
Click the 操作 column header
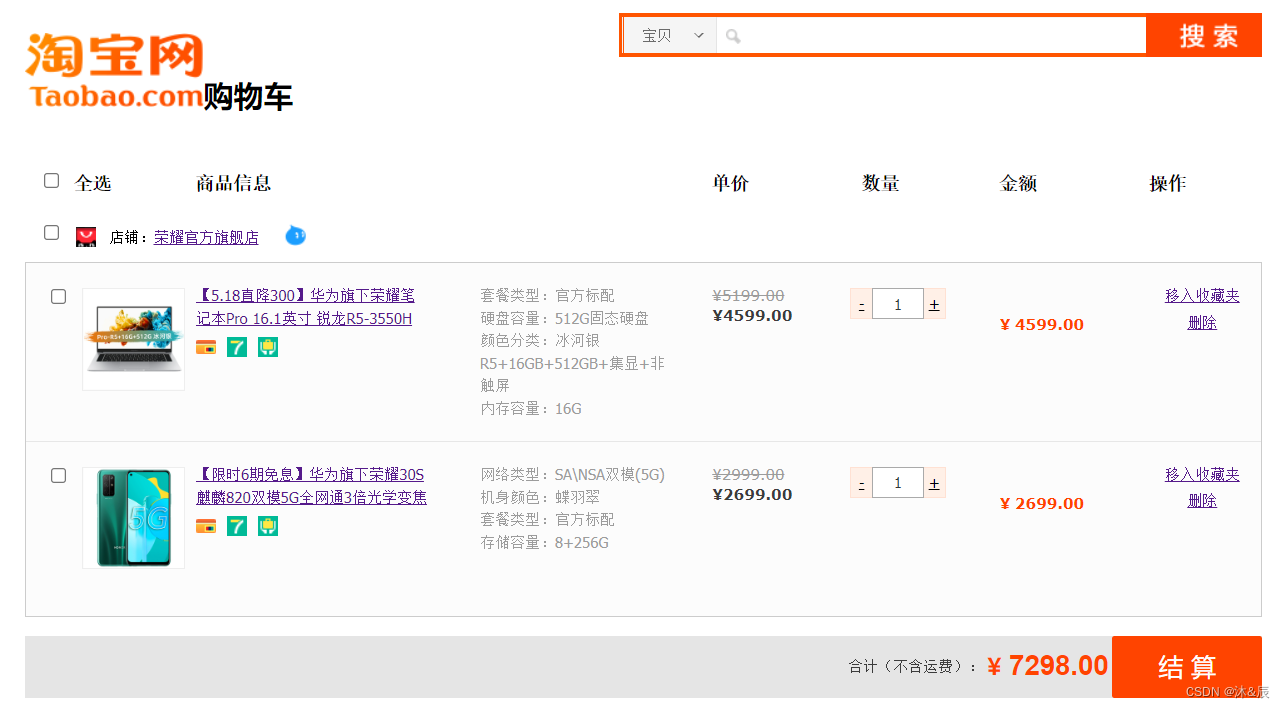pos(1167,183)
